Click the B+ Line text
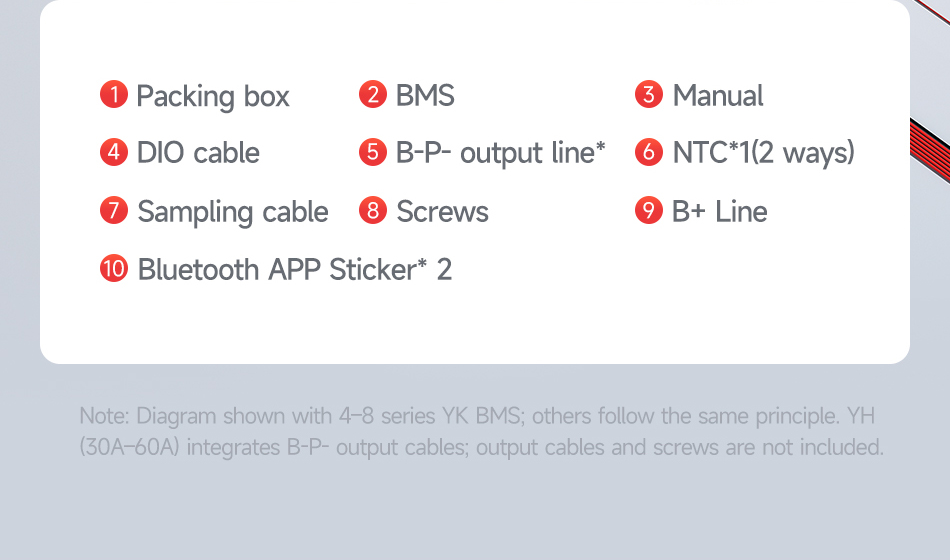Image resolution: width=950 pixels, height=560 pixels. 720,212
